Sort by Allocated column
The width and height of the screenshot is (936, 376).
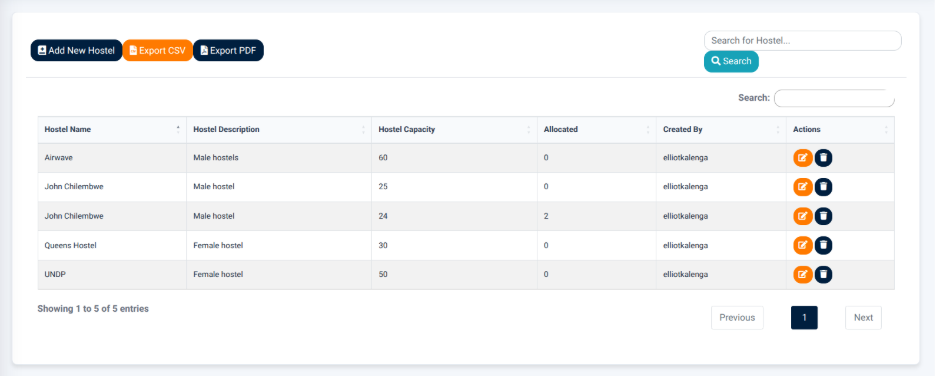point(597,130)
